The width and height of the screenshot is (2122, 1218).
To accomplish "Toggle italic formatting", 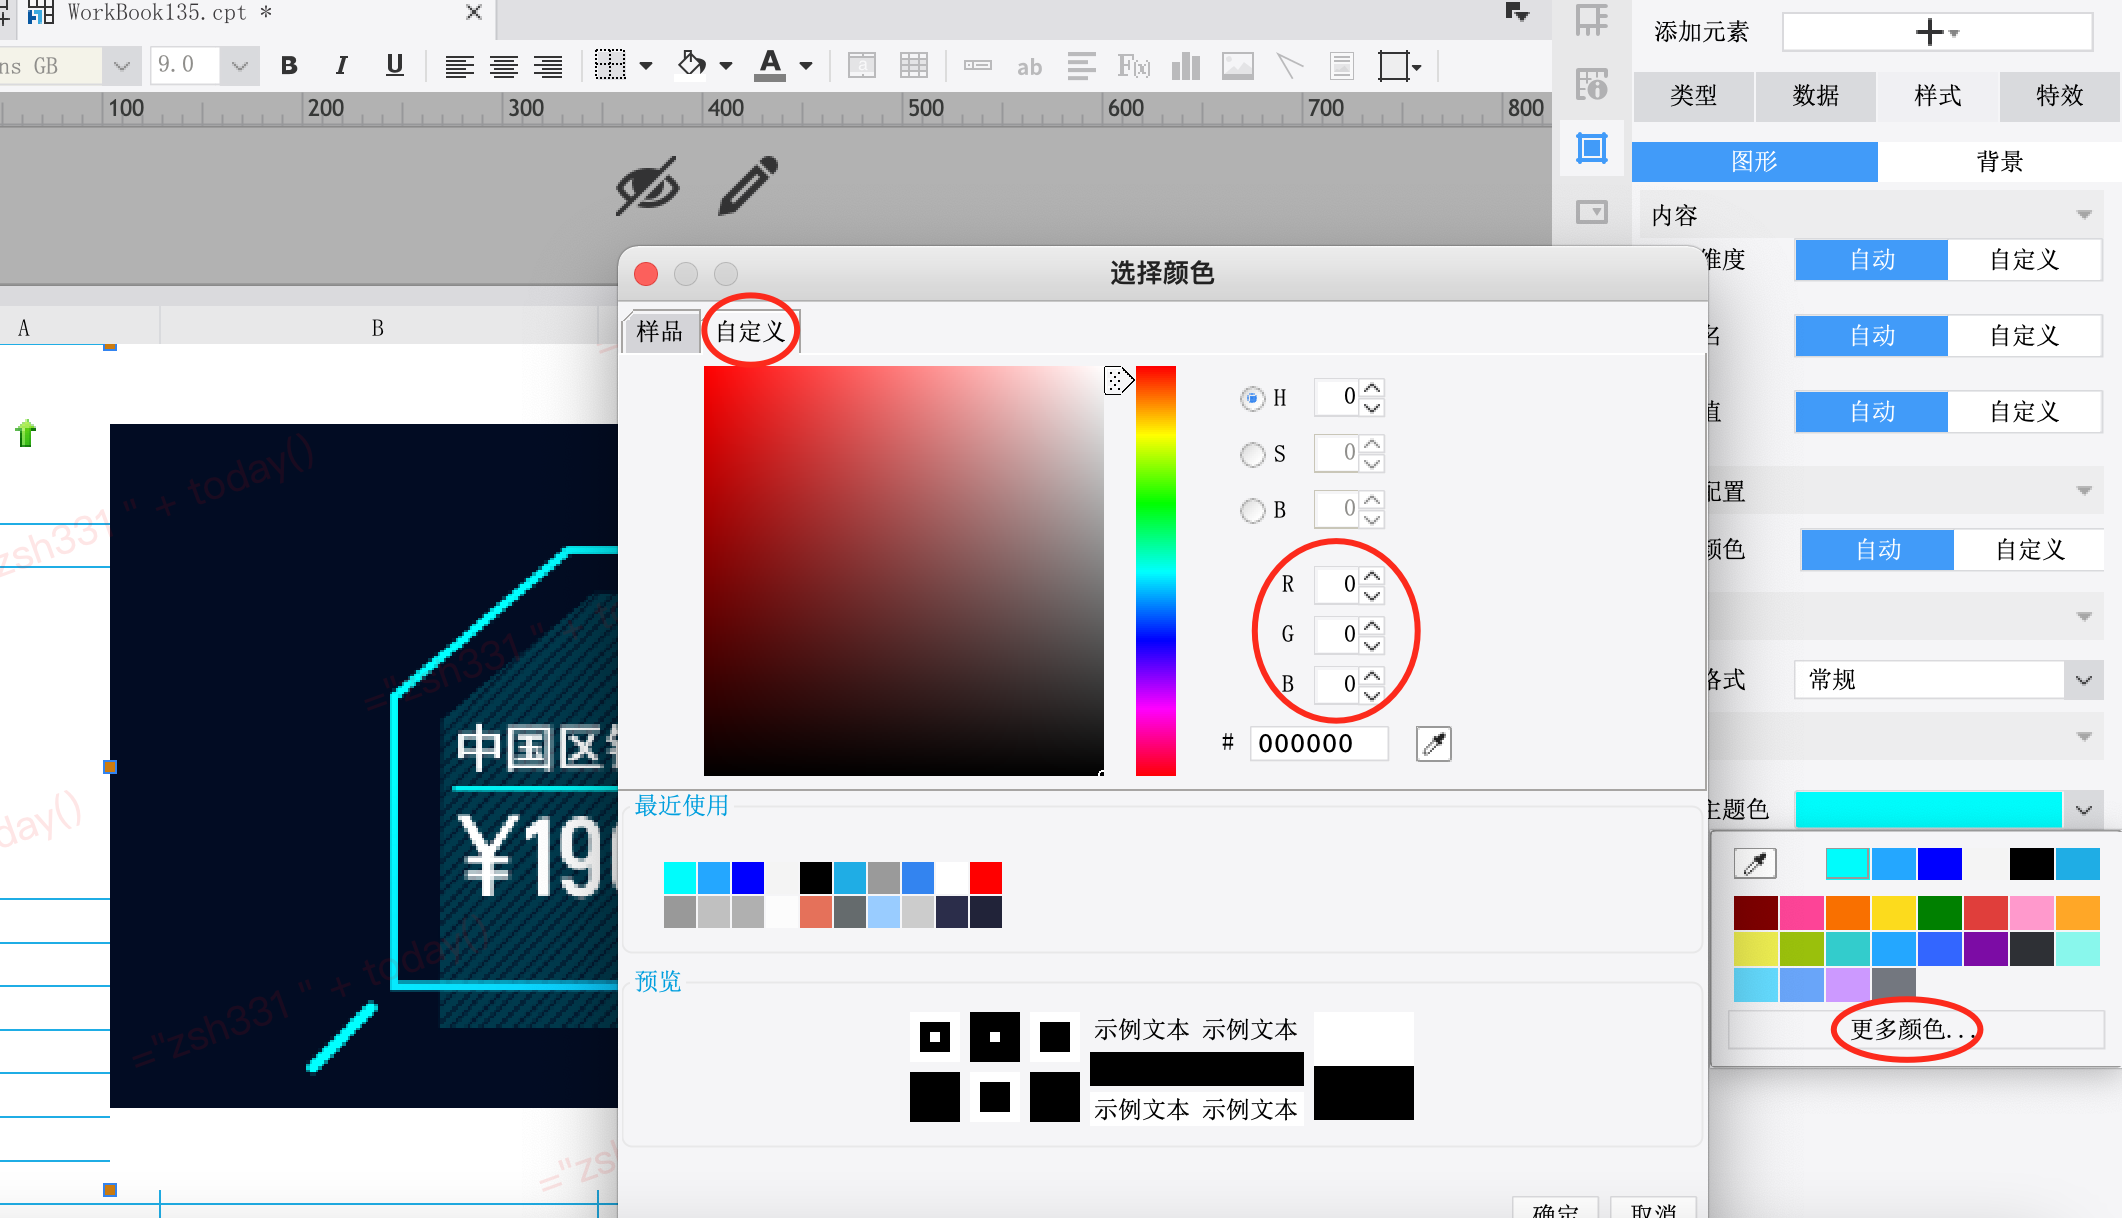I will (x=341, y=66).
